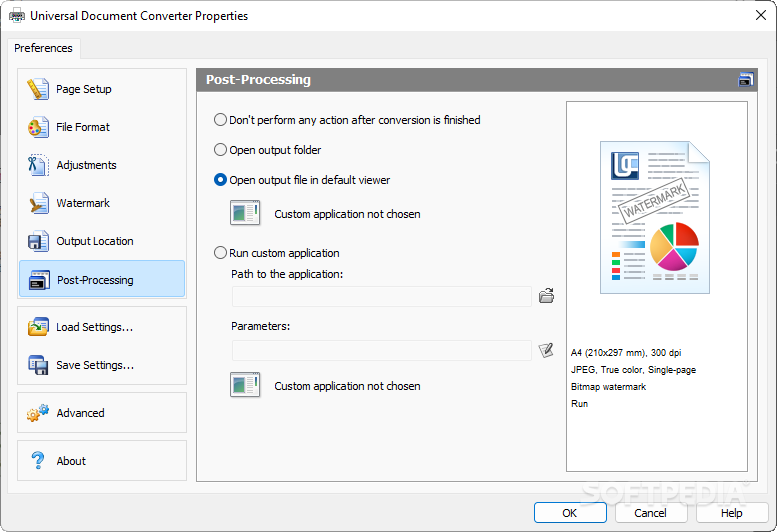Click the printer icon in title bar

(x=17, y=15)
